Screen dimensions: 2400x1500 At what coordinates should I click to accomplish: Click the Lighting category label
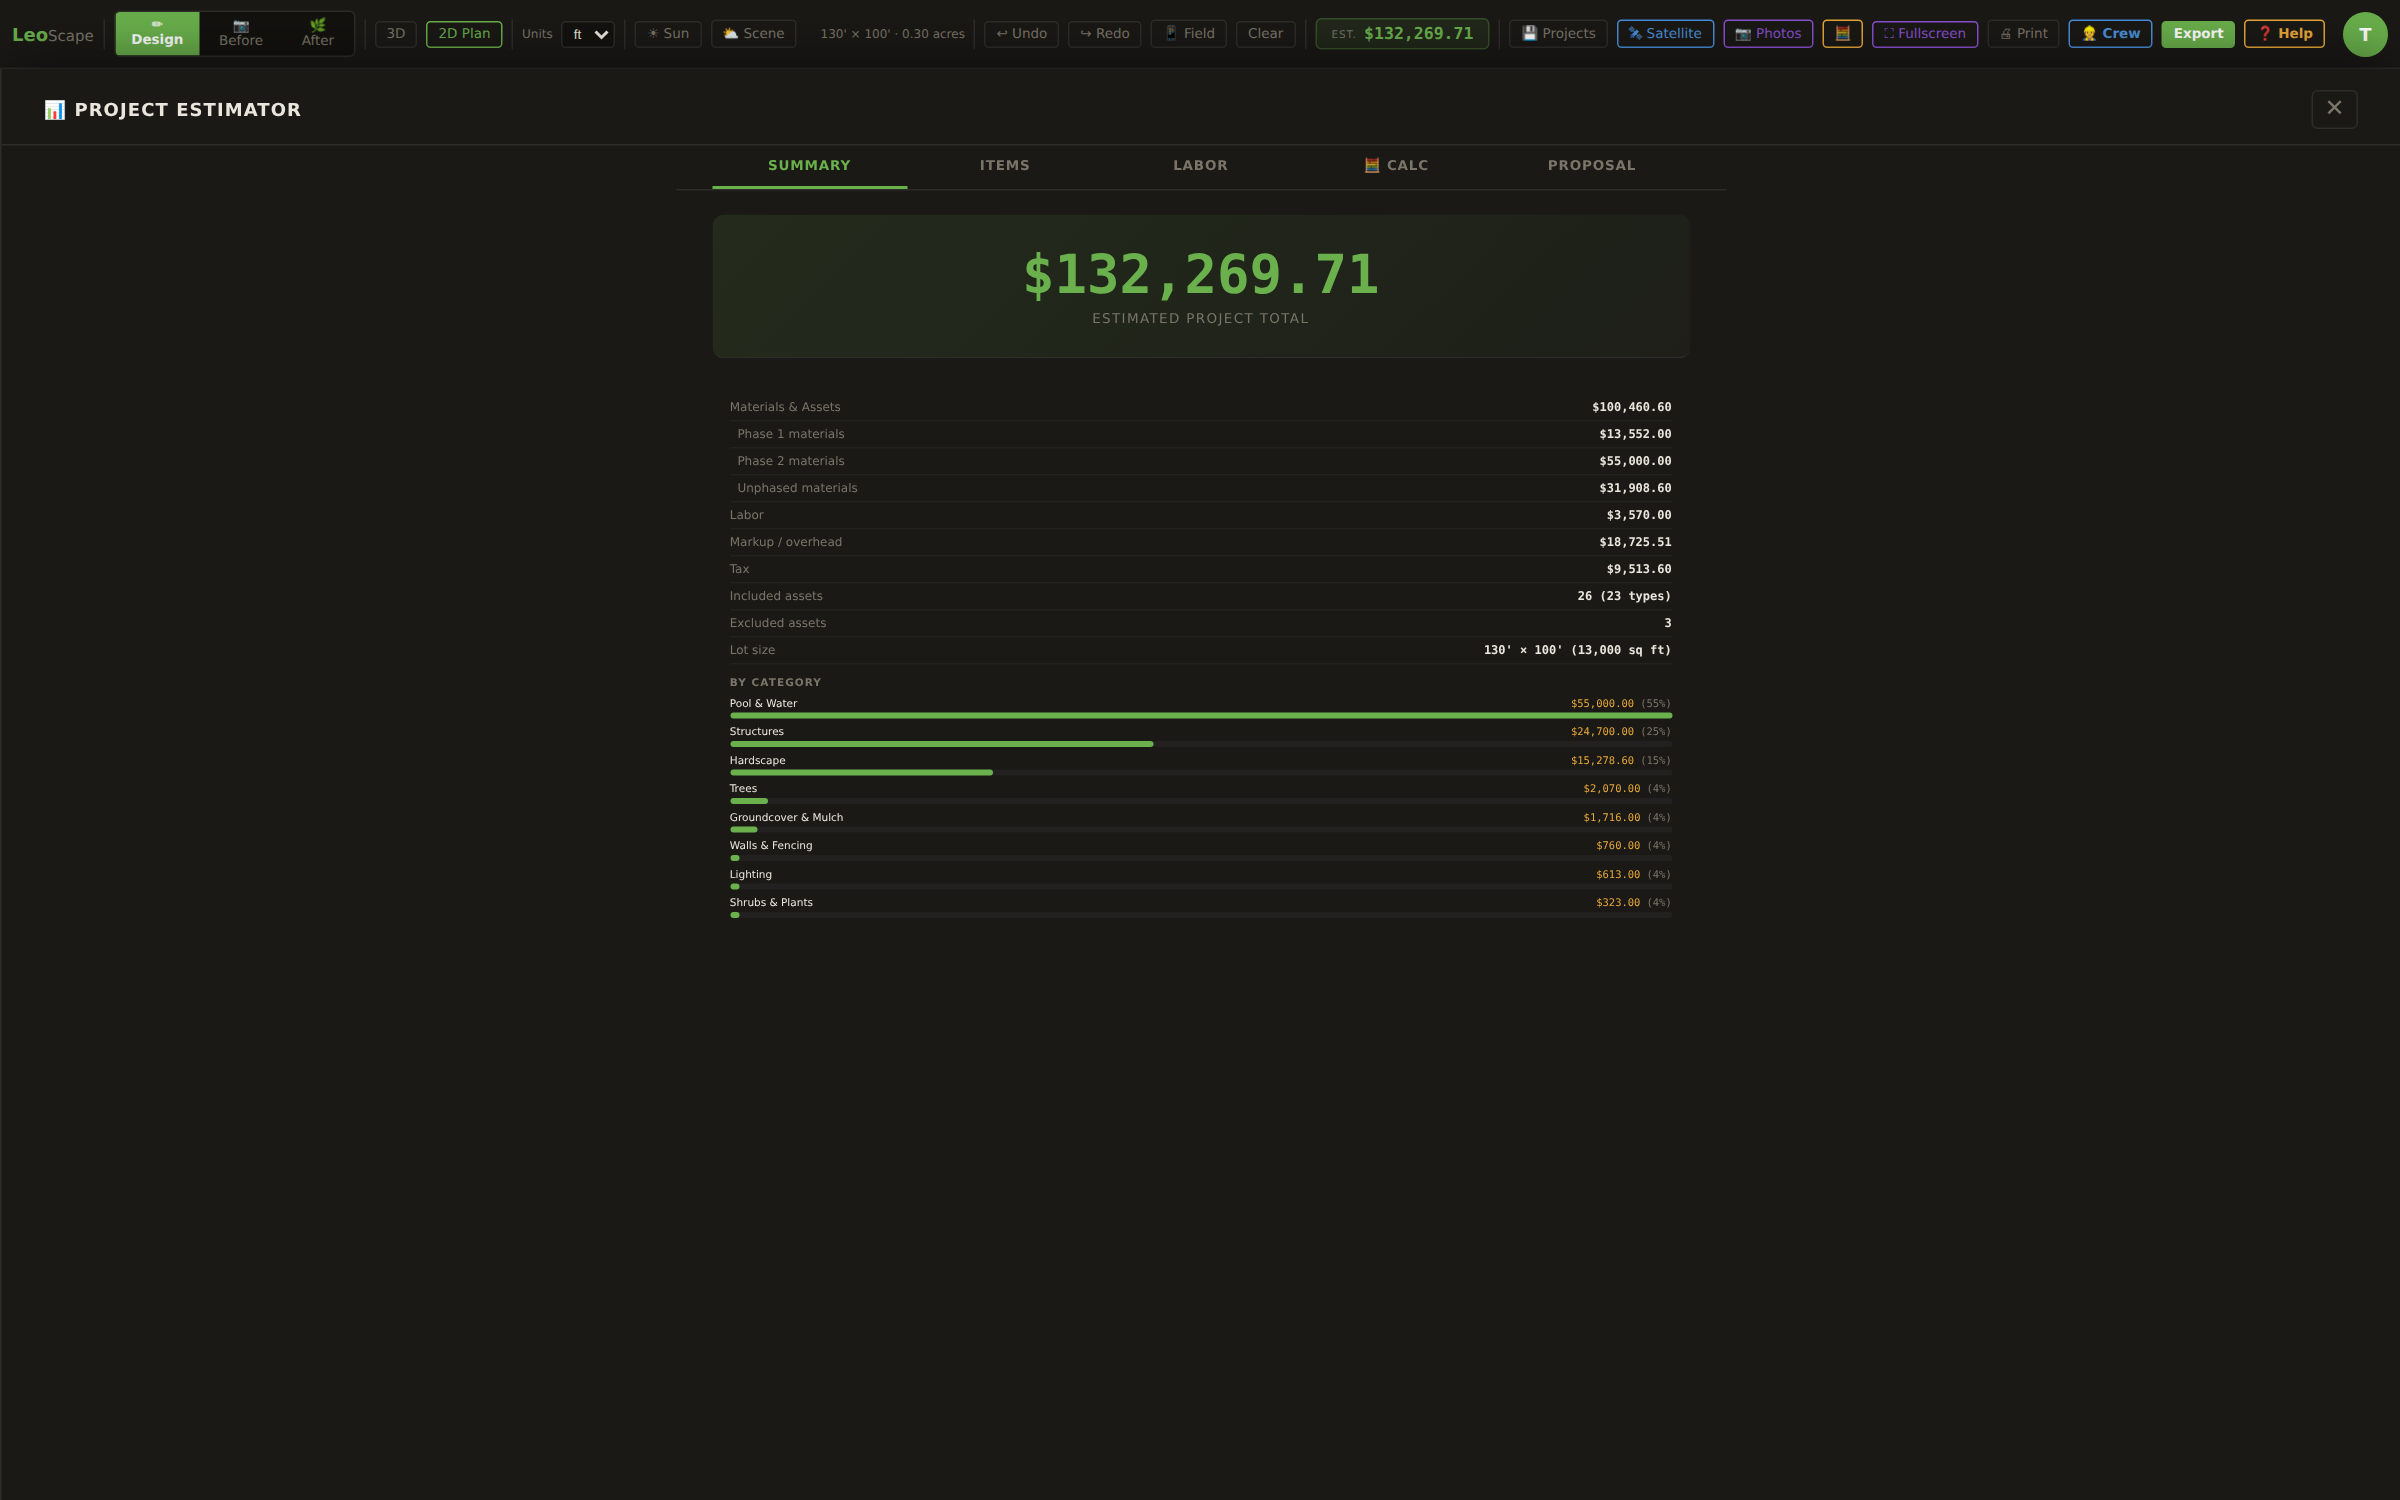pos(750,875)
